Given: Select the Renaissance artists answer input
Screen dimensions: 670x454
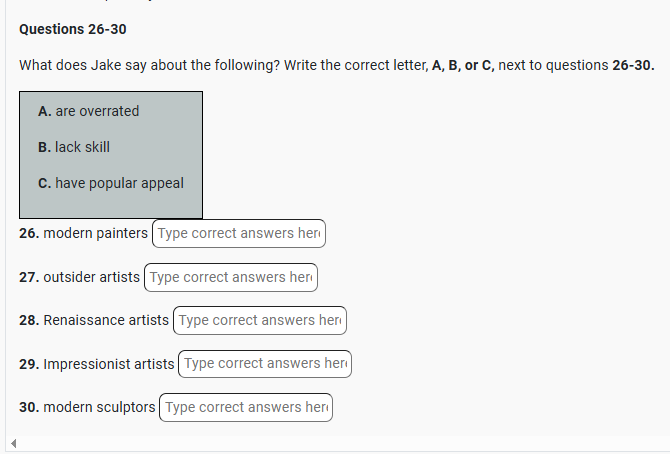Looking at the screenshot, I should coord(260,320).
